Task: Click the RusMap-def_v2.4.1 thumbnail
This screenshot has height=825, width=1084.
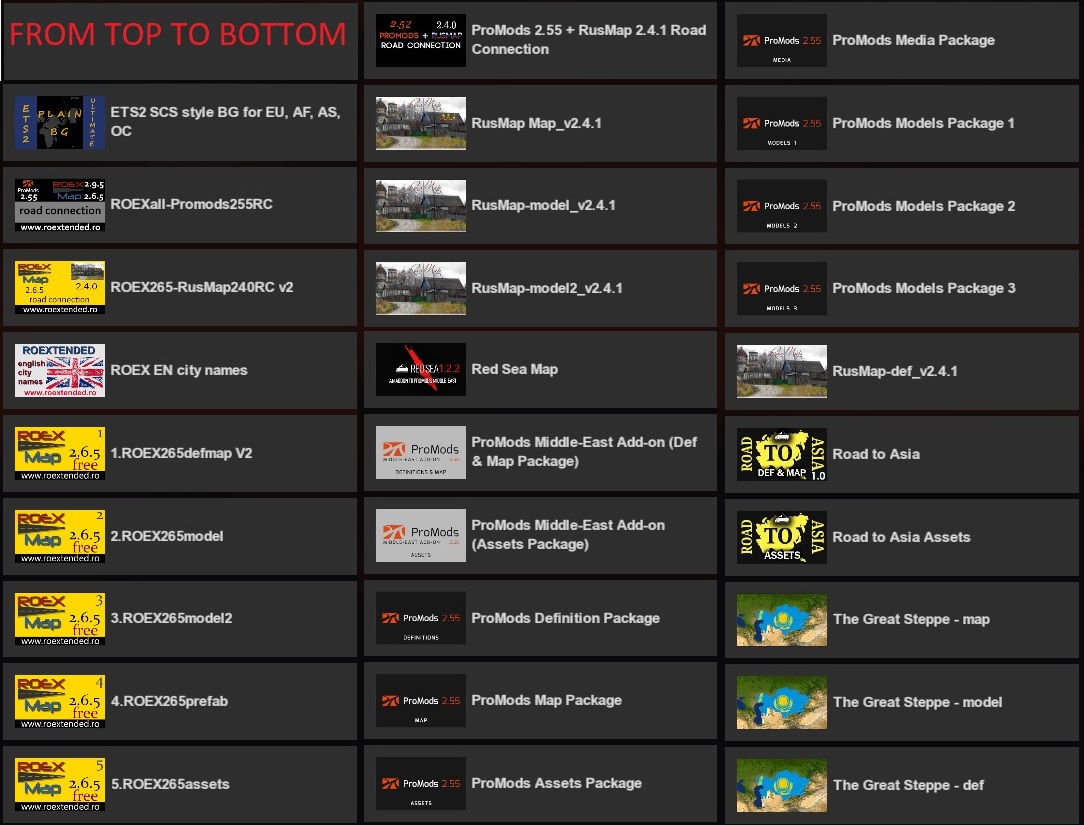Action: coord(782,371)
